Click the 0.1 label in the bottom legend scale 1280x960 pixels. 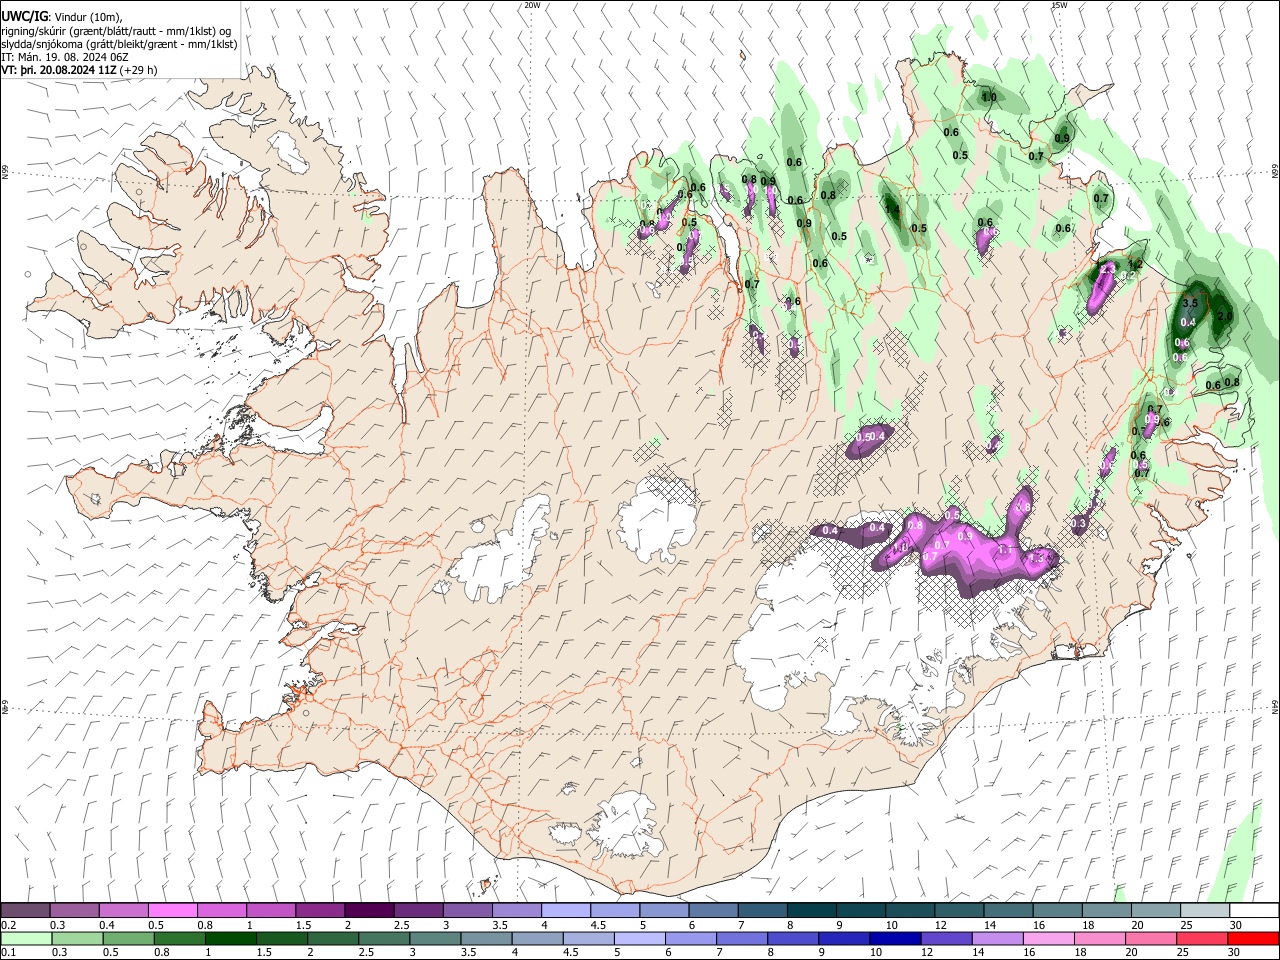(x=8, y=952)
